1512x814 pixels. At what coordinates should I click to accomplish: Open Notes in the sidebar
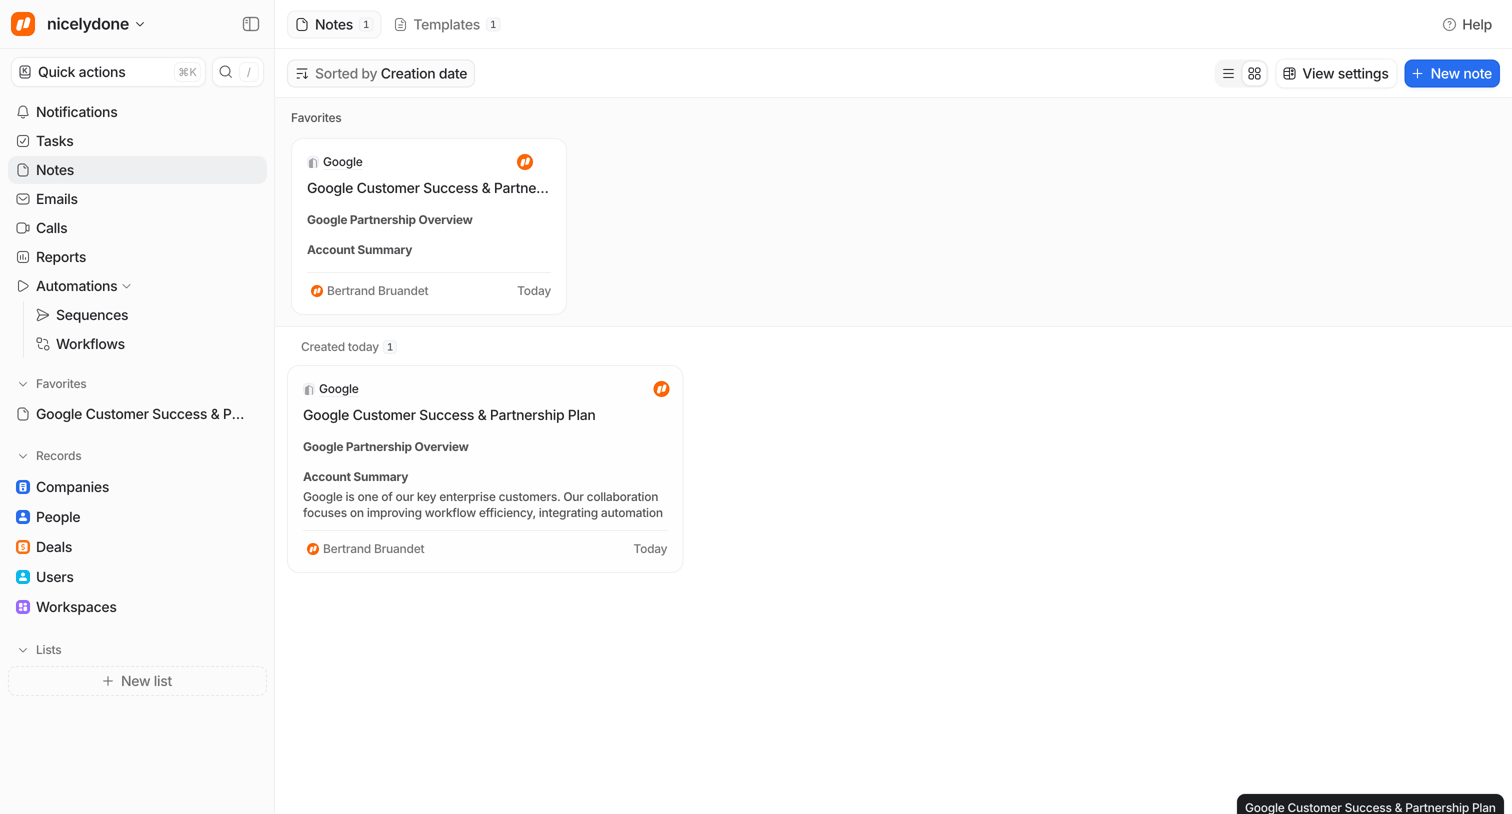coord(138,170)
